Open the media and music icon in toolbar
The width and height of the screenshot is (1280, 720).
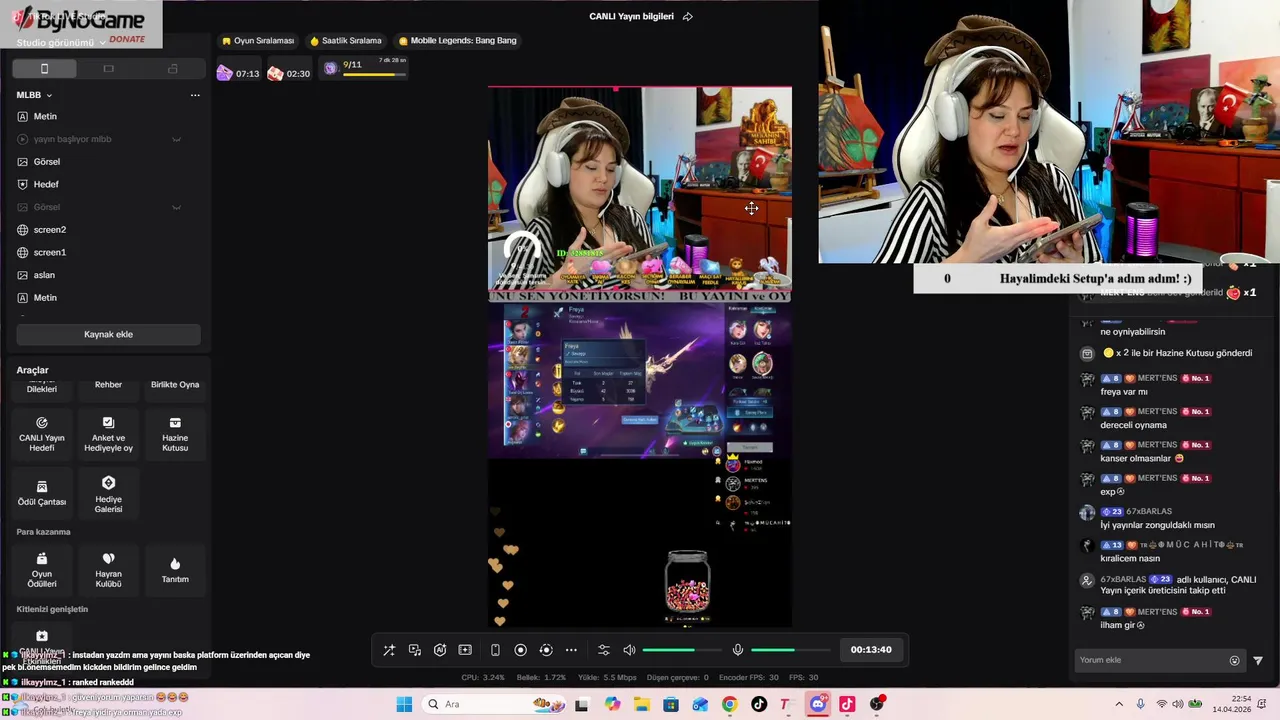(x=415, y=650)
